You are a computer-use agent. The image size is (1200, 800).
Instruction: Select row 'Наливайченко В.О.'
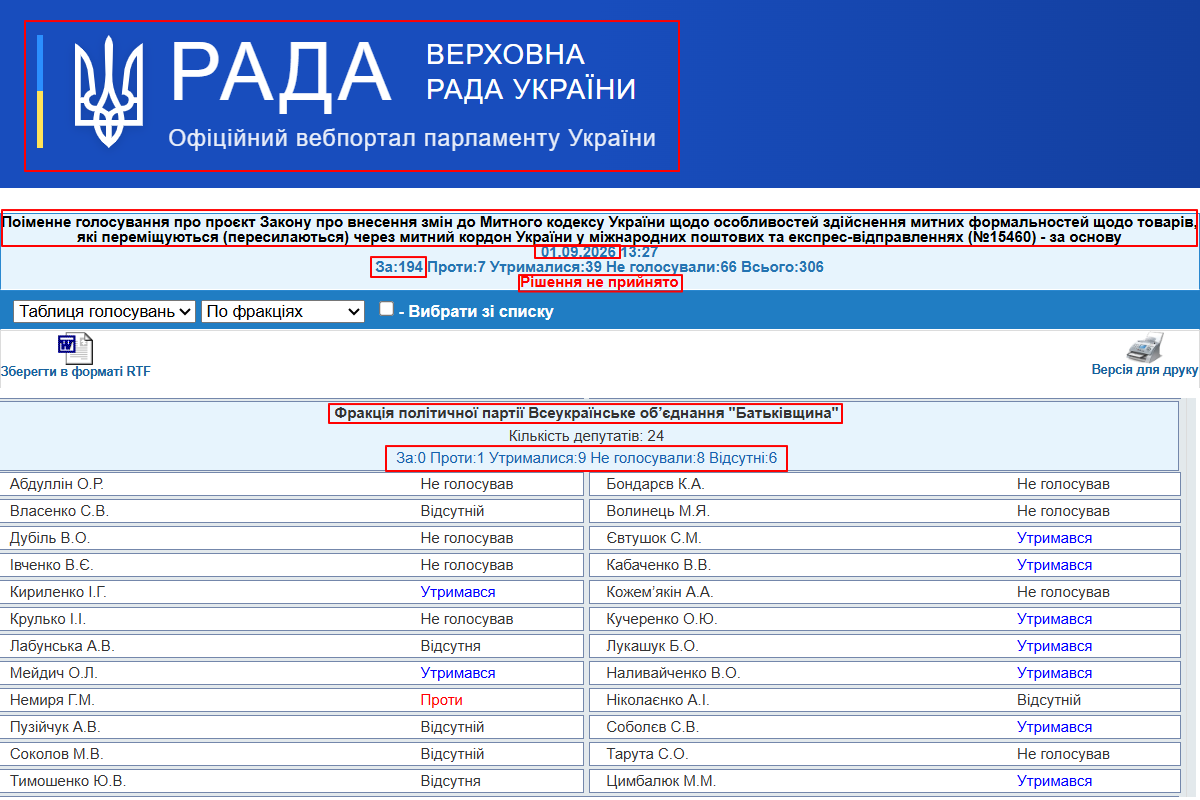pos(884,673)
